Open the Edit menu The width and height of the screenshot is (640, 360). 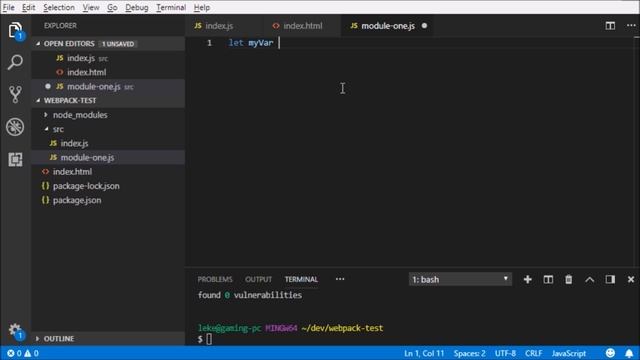click(x=28, y=7)
